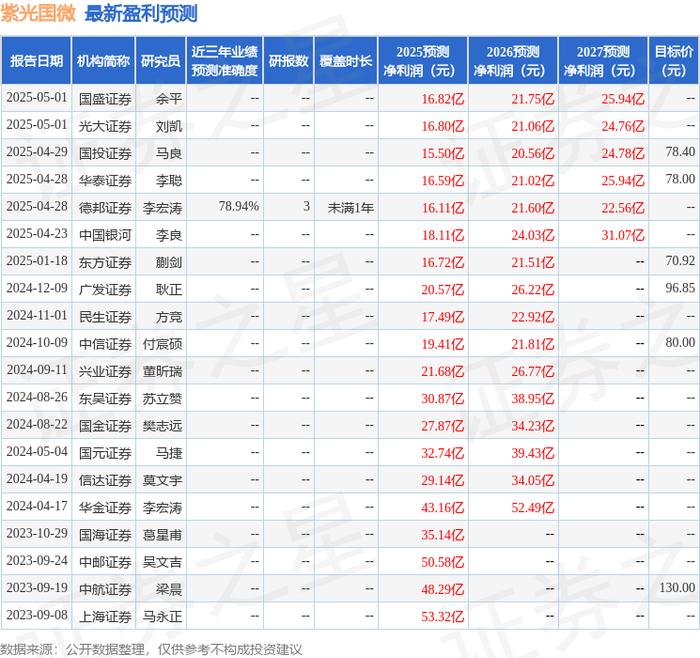Screen dimensions: 700x658
Task: Click the 53.32亿 forecast value
Action: coord(442,616)
